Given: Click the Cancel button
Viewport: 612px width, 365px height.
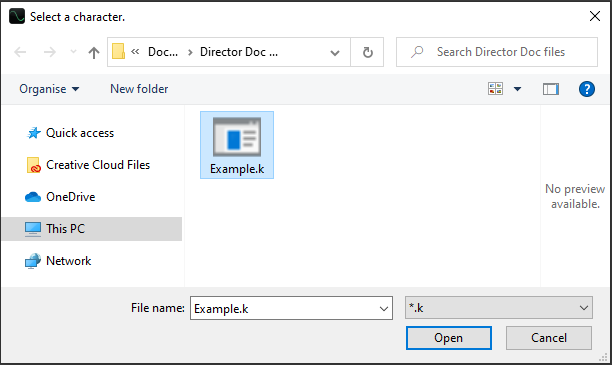Looking at the screenshot, I should 549,338.
